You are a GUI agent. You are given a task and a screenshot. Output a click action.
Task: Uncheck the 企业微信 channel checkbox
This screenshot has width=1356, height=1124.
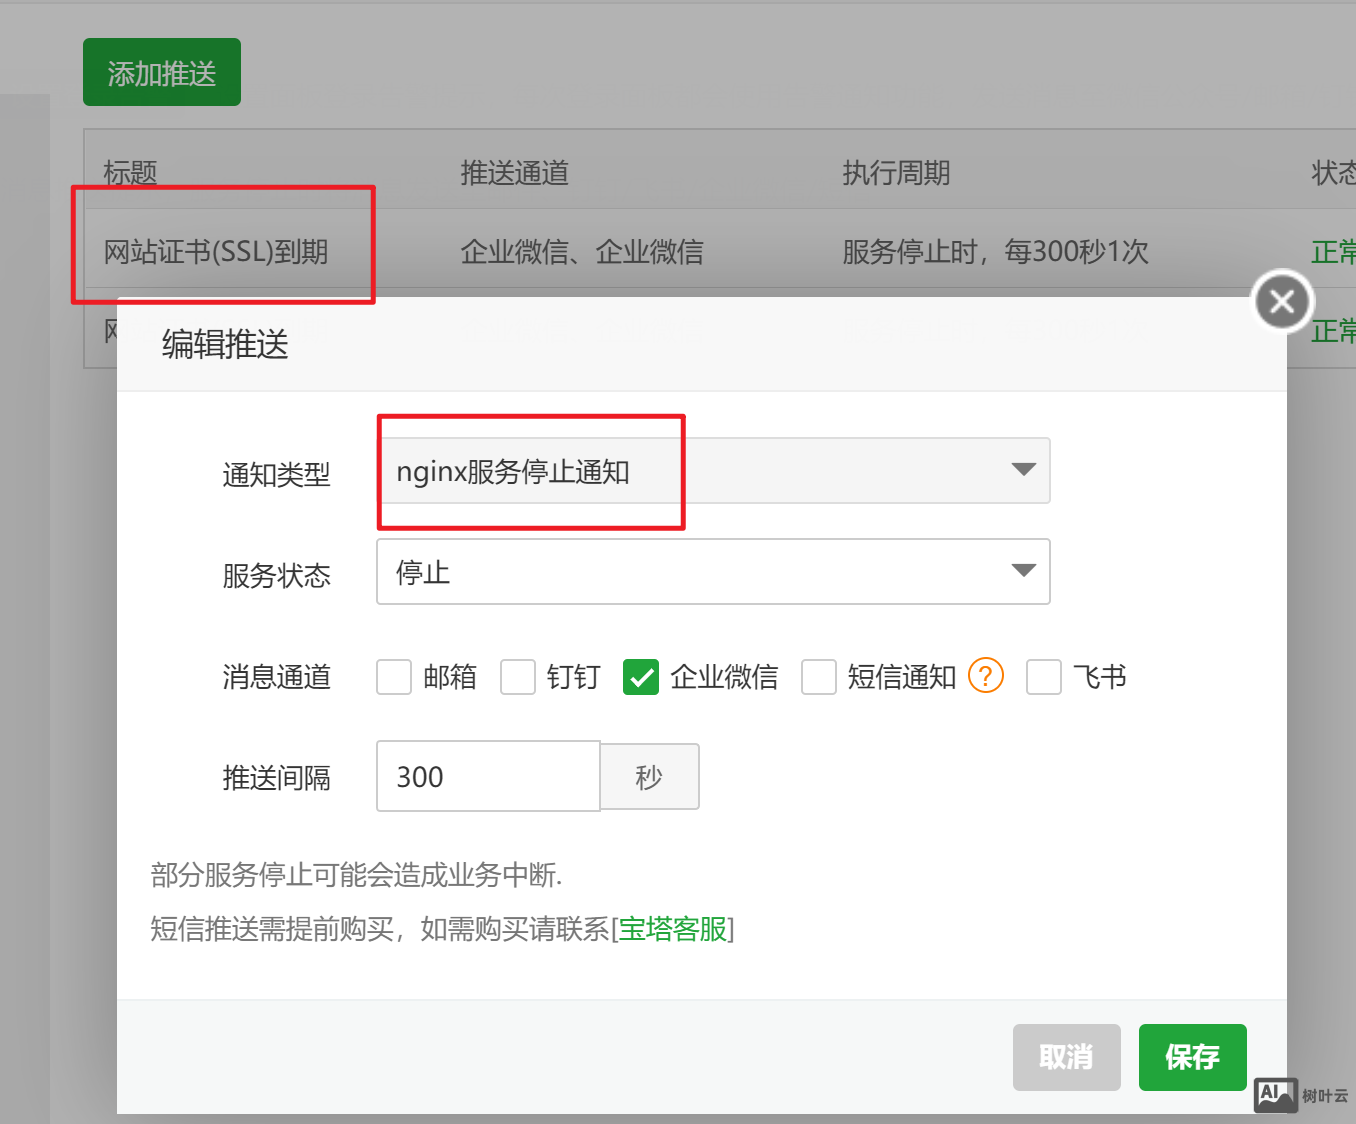(x=641, y=677)
